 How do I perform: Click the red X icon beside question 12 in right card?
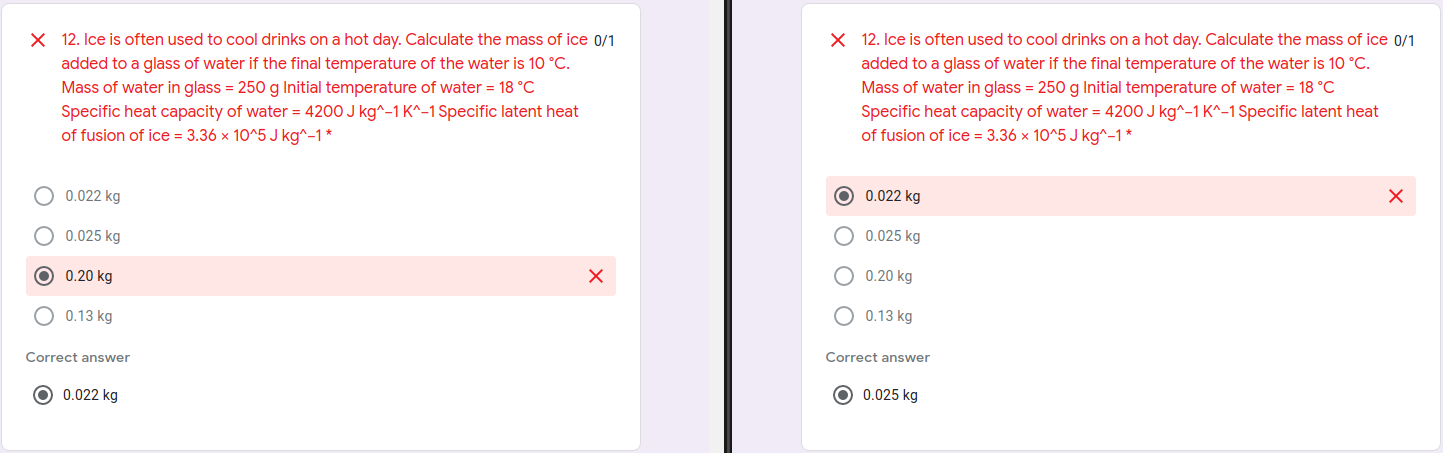pyautogui.click(x=838, y=41)
